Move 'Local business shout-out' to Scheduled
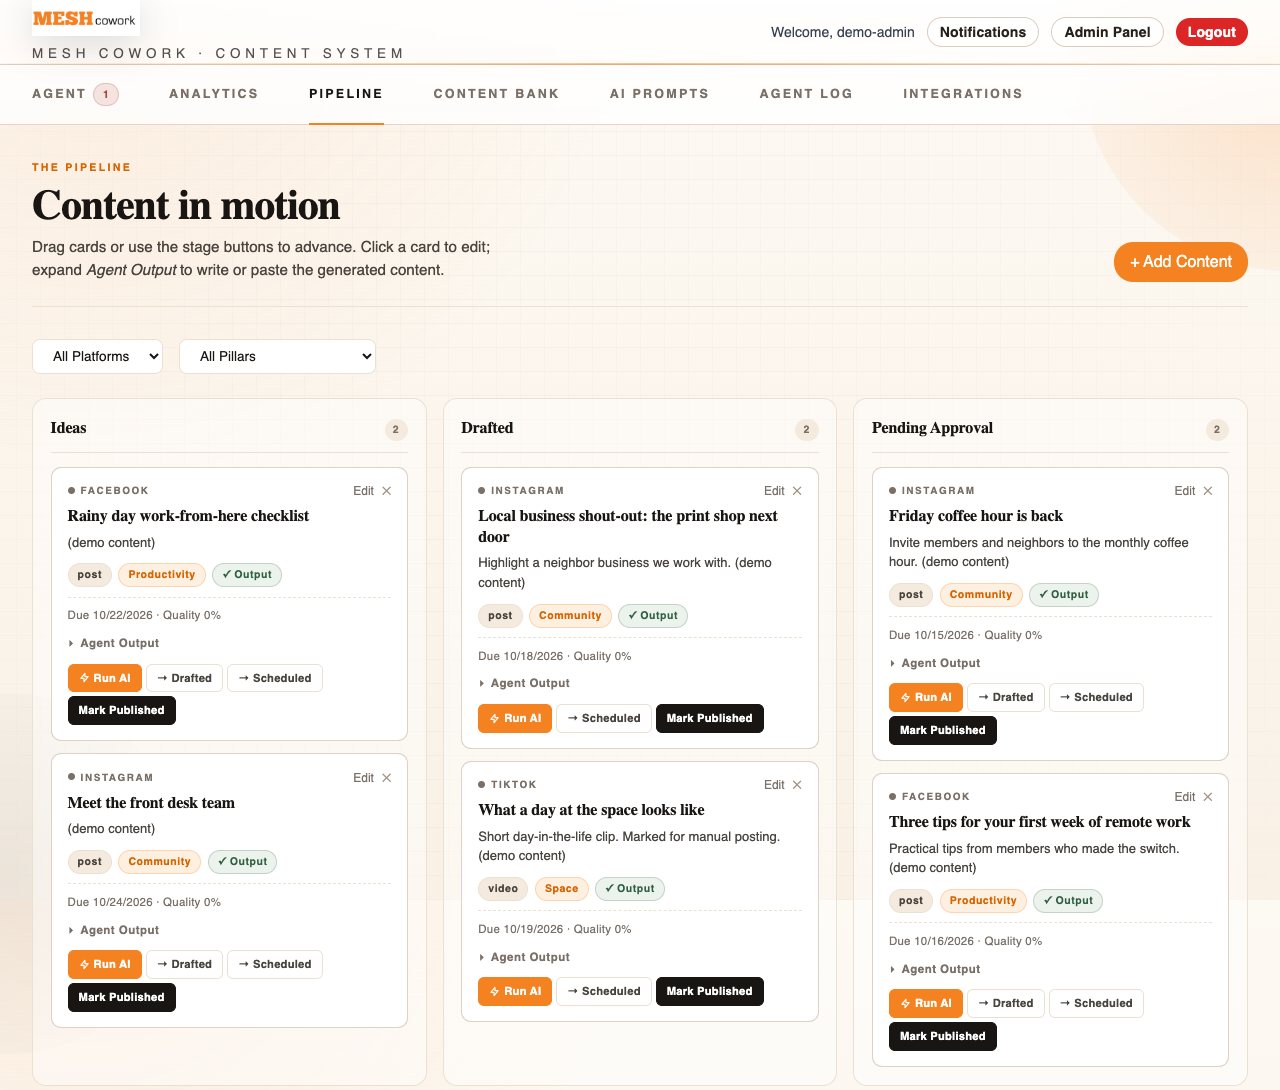The image size is (1280, 1090). click(603, 718)
